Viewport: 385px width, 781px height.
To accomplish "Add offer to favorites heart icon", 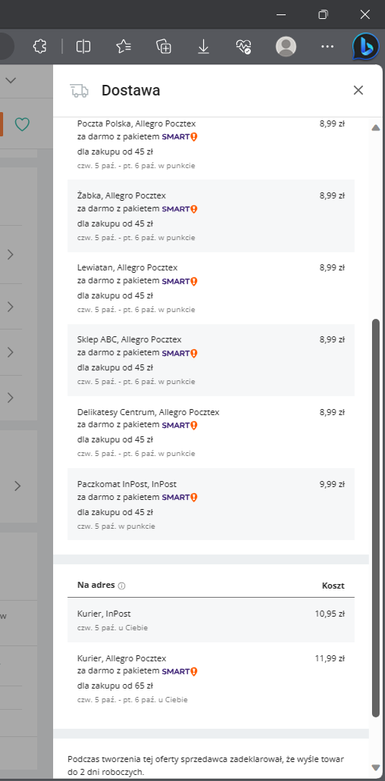I will pyautogui.click(x=22, y=124).
